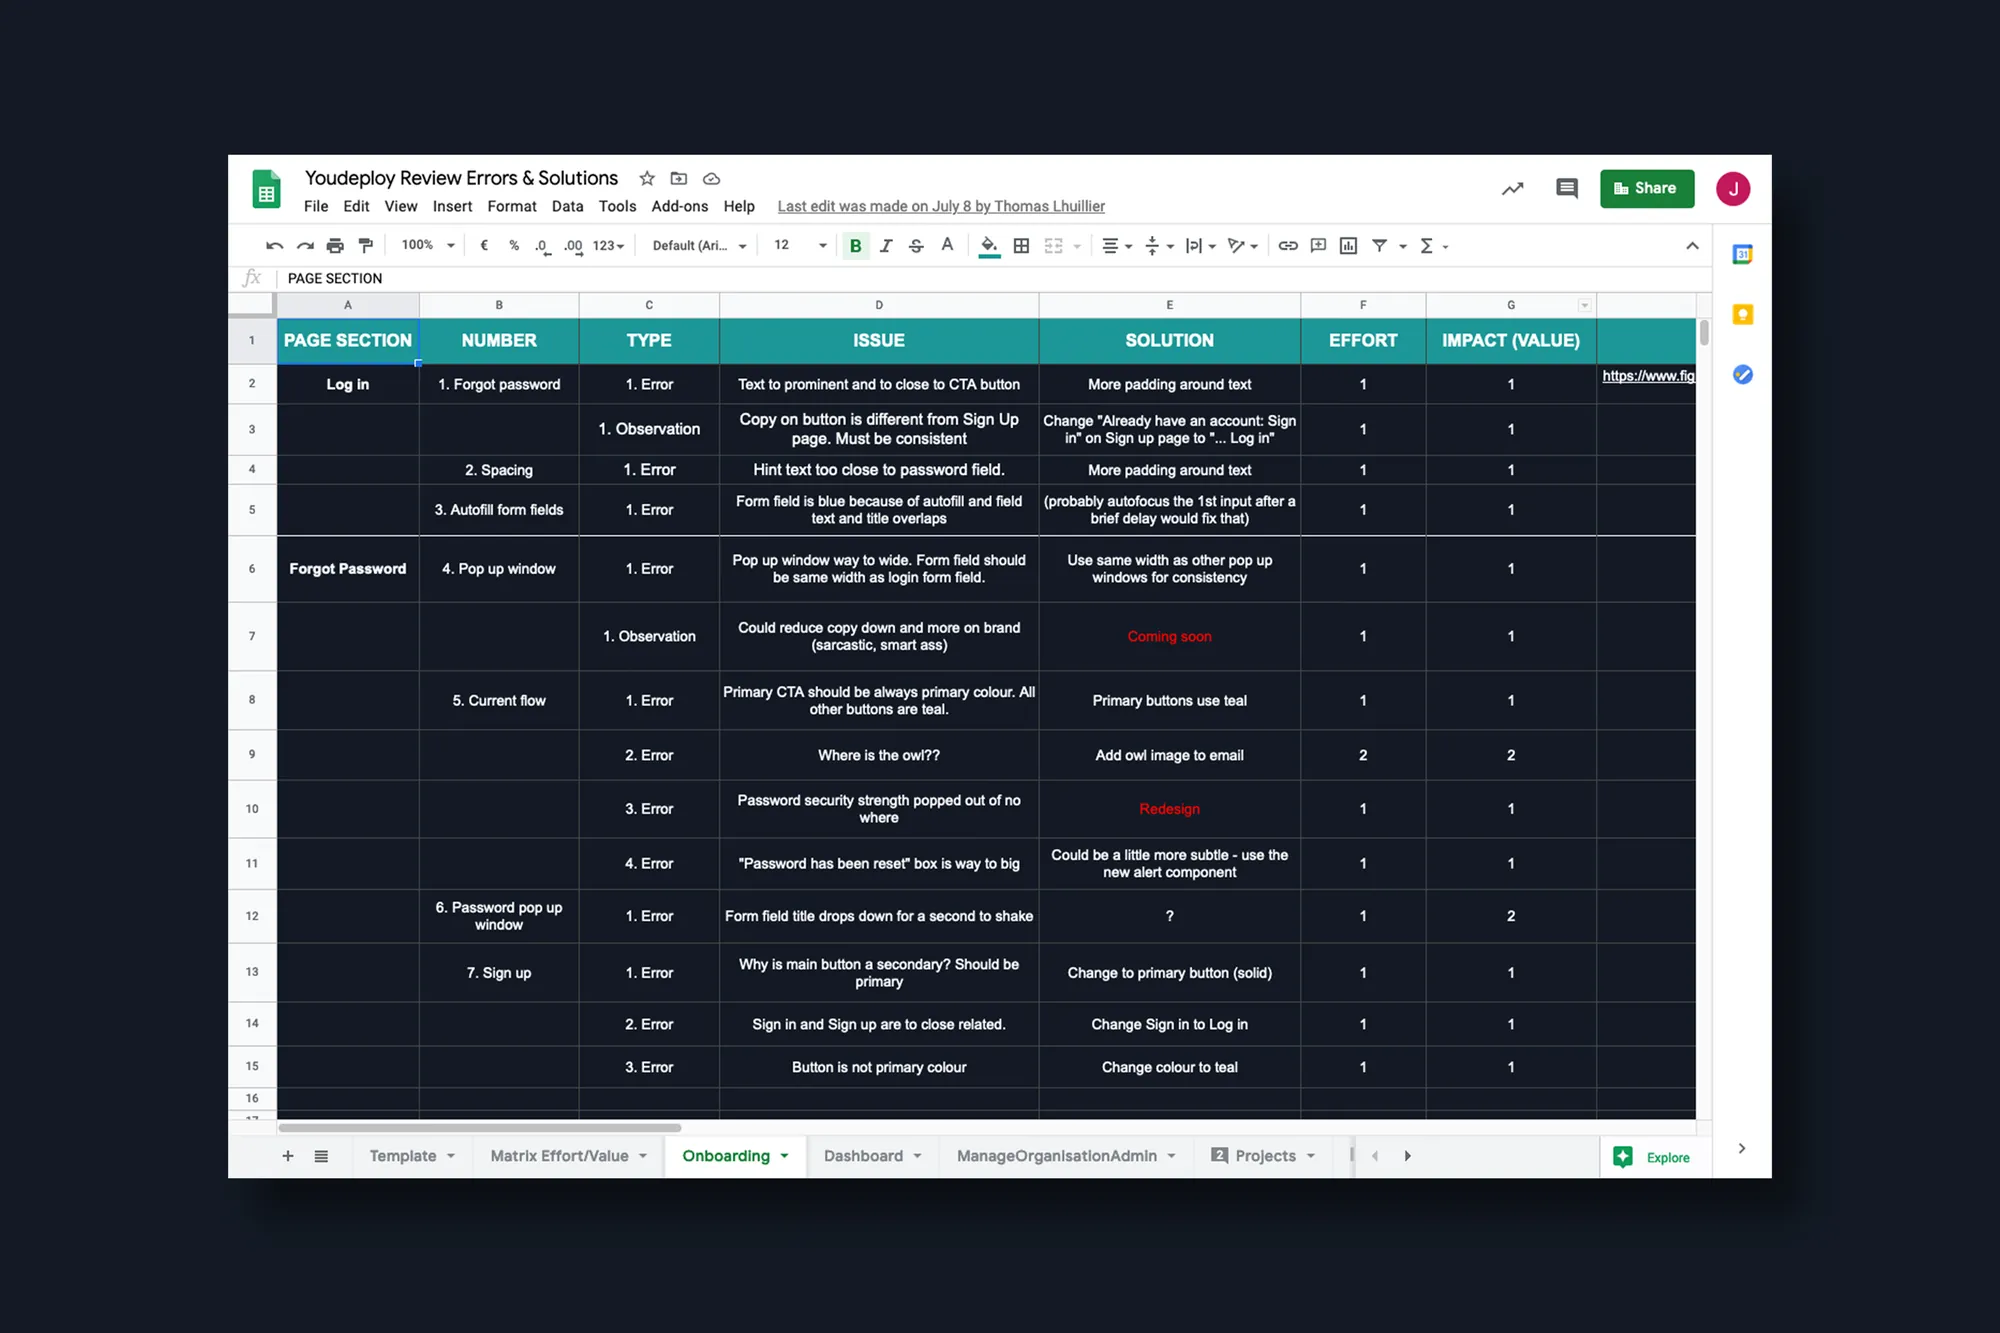Open the Google Tasks side panel
2000x1333 pixels.
point(1742,375)
